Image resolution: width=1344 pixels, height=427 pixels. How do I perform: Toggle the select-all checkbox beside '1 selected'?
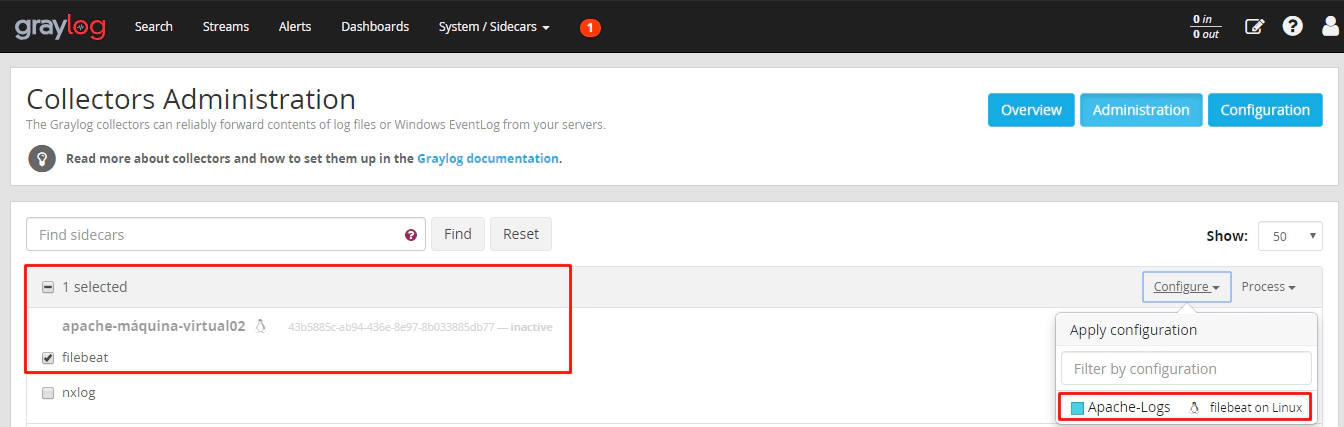[48, 287]
